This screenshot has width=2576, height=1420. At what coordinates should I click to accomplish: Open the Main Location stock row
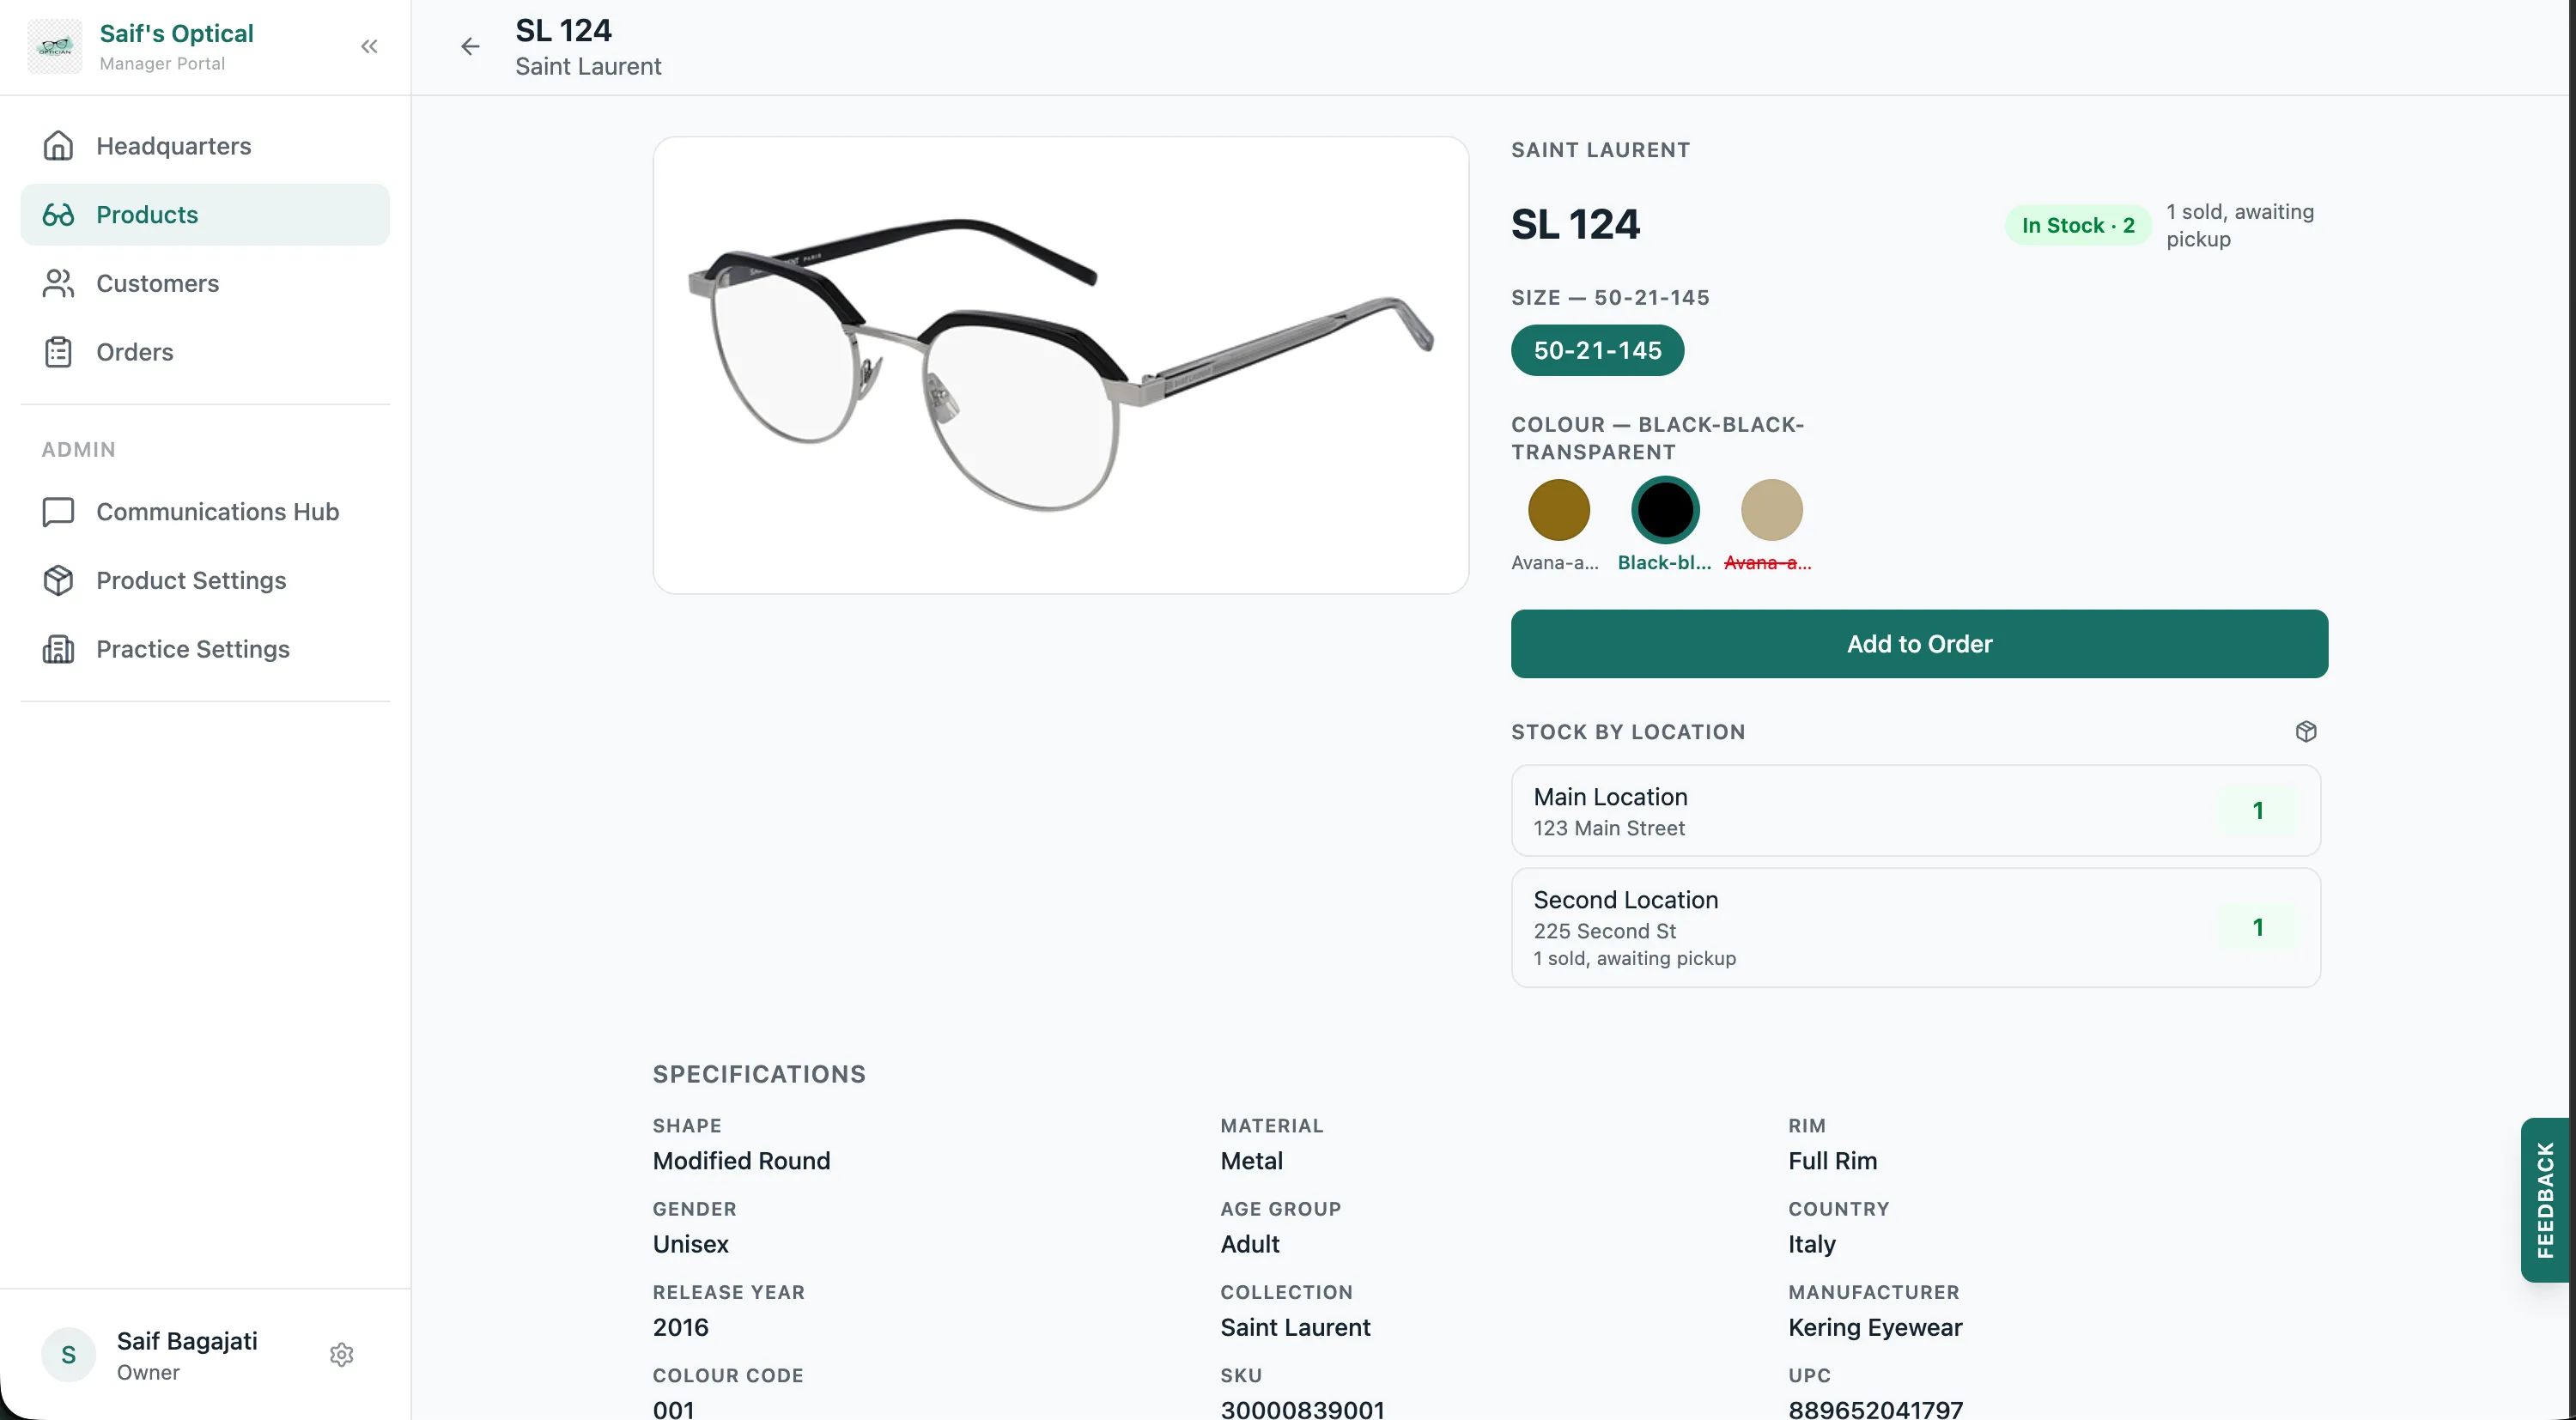(x=1915, y=810)
